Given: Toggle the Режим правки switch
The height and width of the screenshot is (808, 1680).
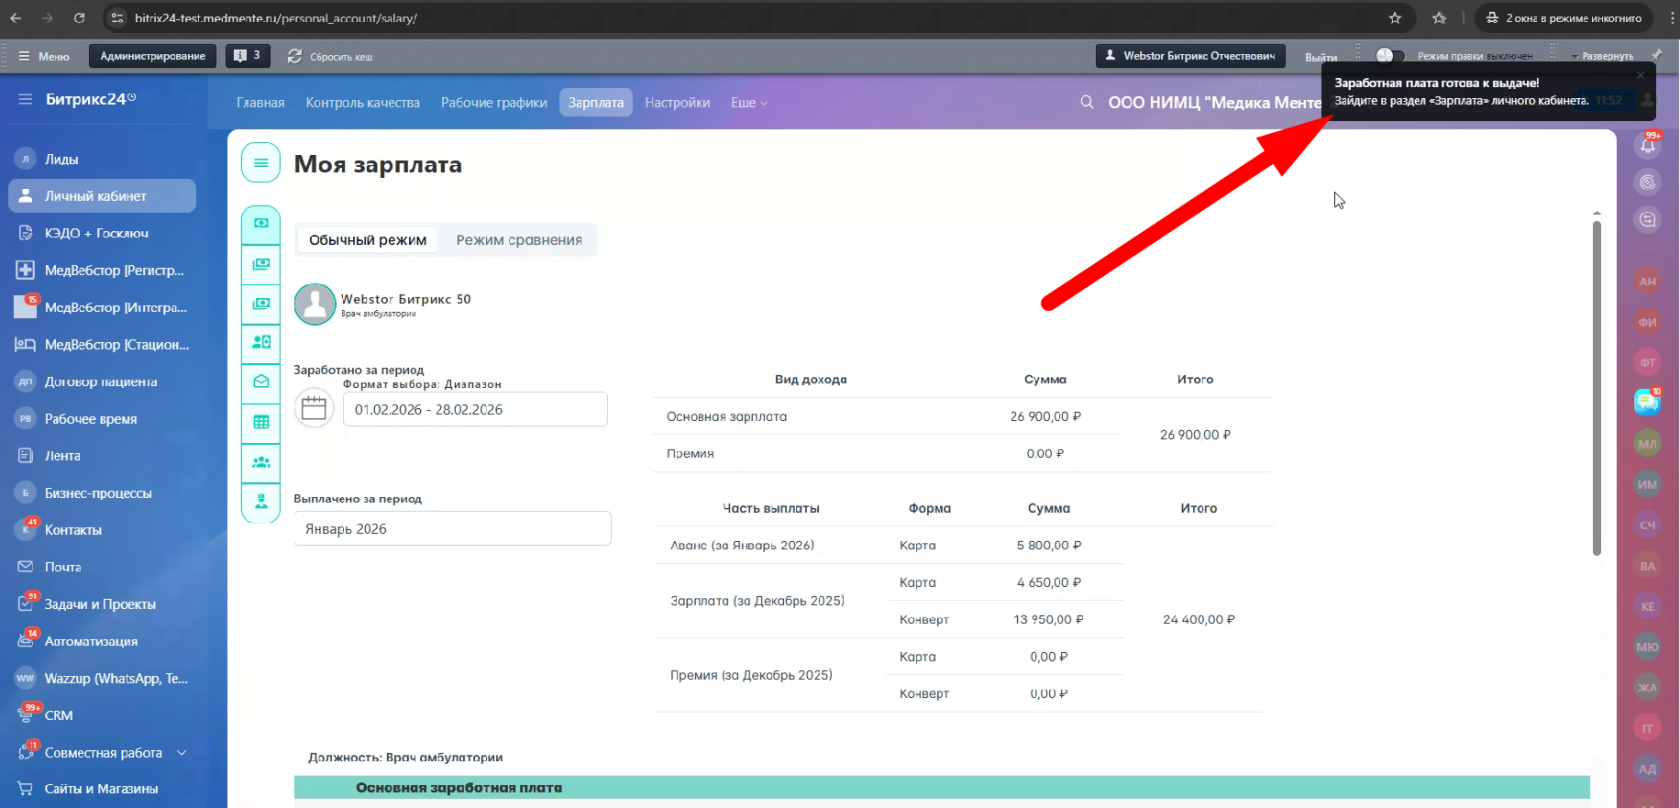Looking at the screenshot, I should [1389, 56].
